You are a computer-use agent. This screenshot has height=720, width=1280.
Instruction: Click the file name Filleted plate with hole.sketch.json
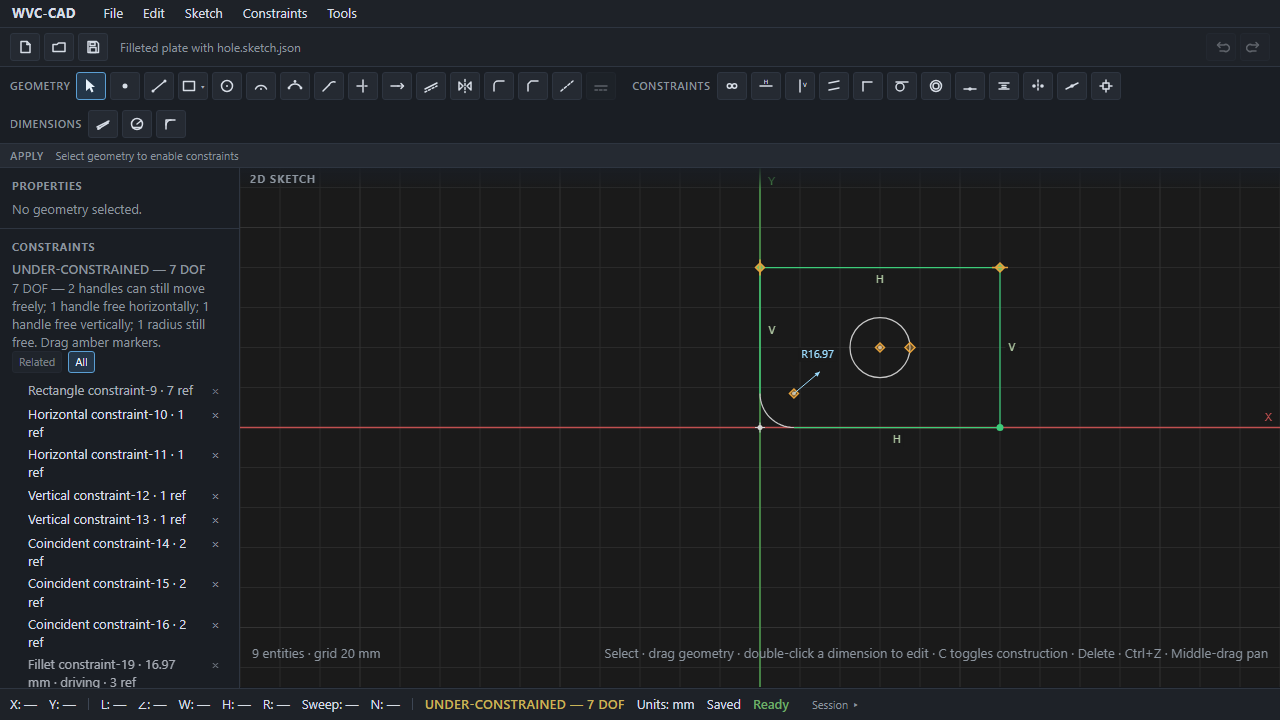(210, 48)
